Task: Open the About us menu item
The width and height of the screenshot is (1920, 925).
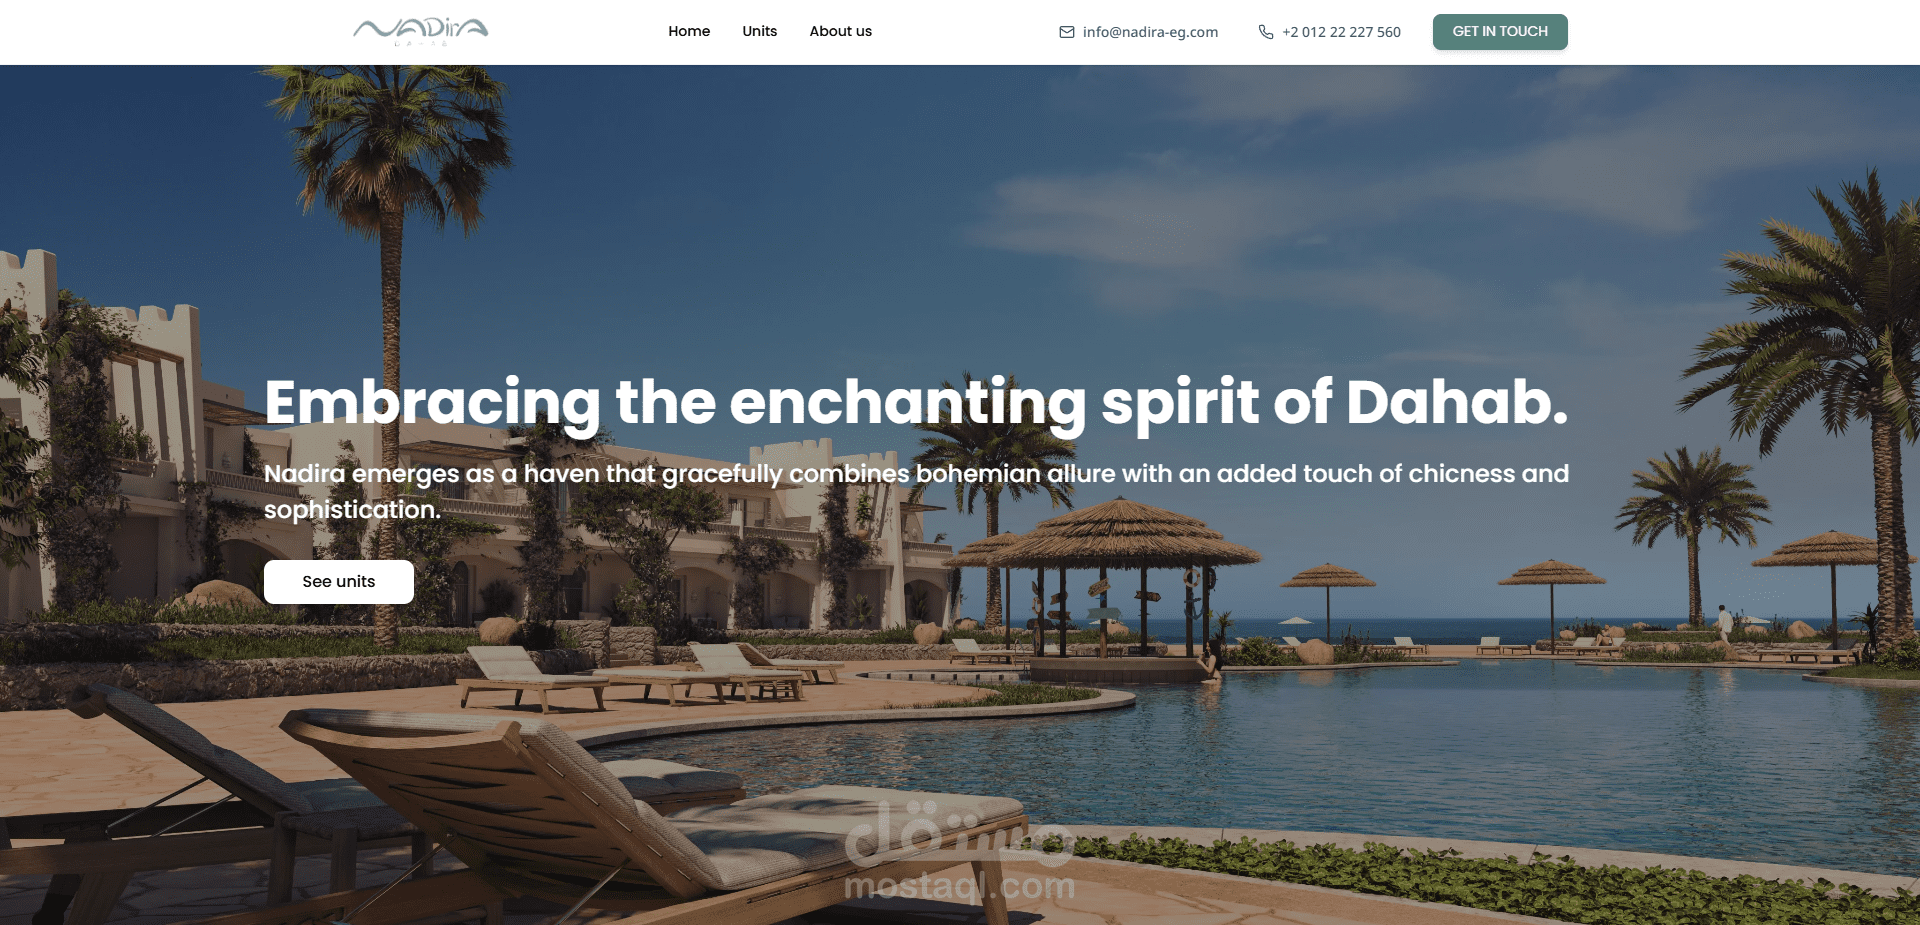Action: [x=841, y=31]
